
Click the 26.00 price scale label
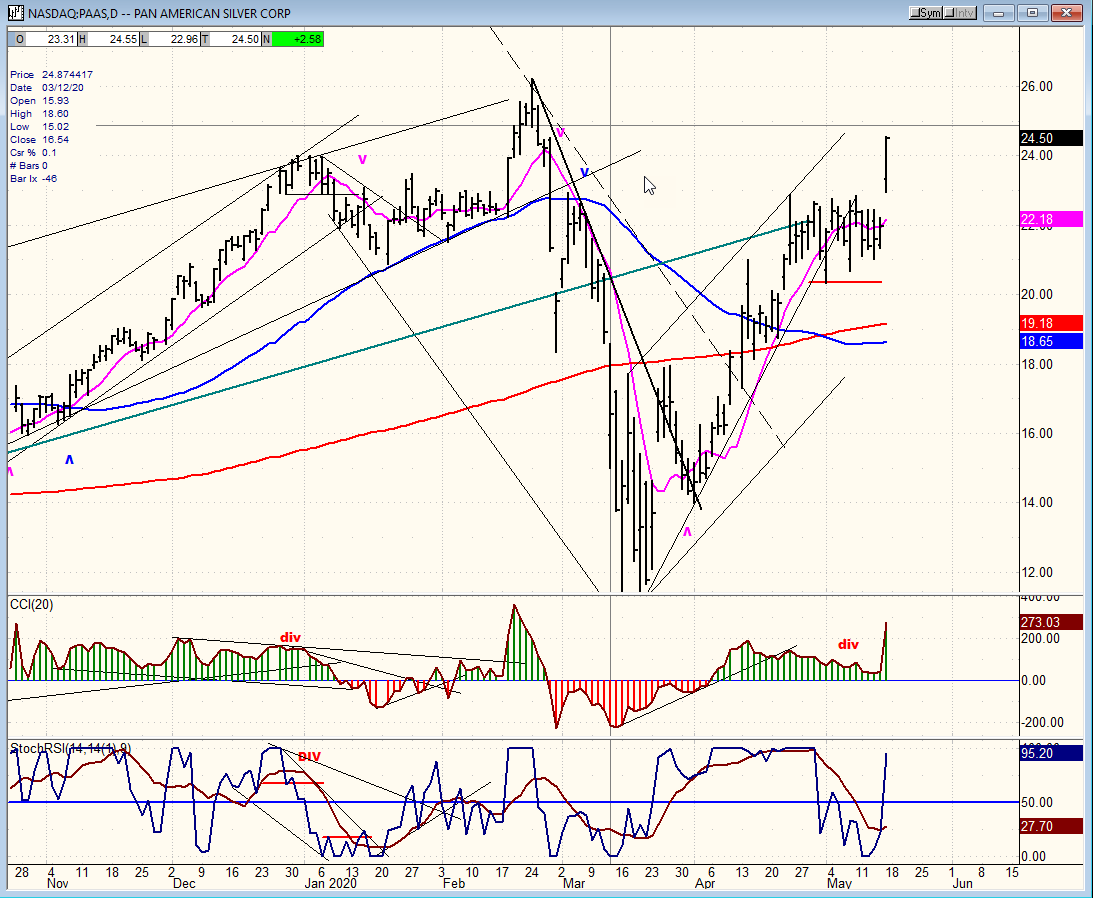pyautogui.click(x=1037, y=86)
